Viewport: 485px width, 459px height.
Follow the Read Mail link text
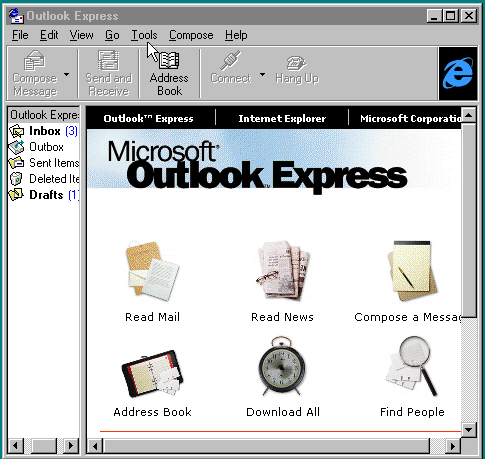(x=152, y=317)
